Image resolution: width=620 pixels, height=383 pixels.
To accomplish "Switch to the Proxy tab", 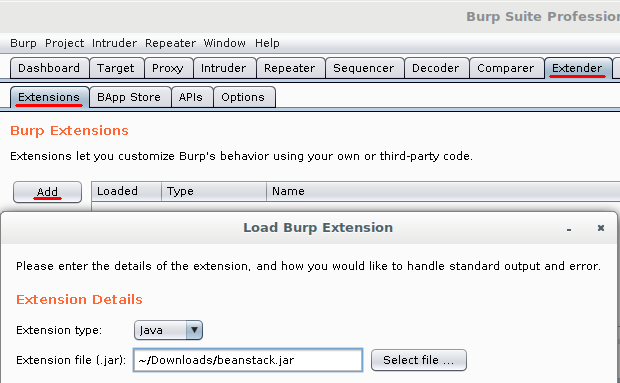I will (x=168, y=68).
